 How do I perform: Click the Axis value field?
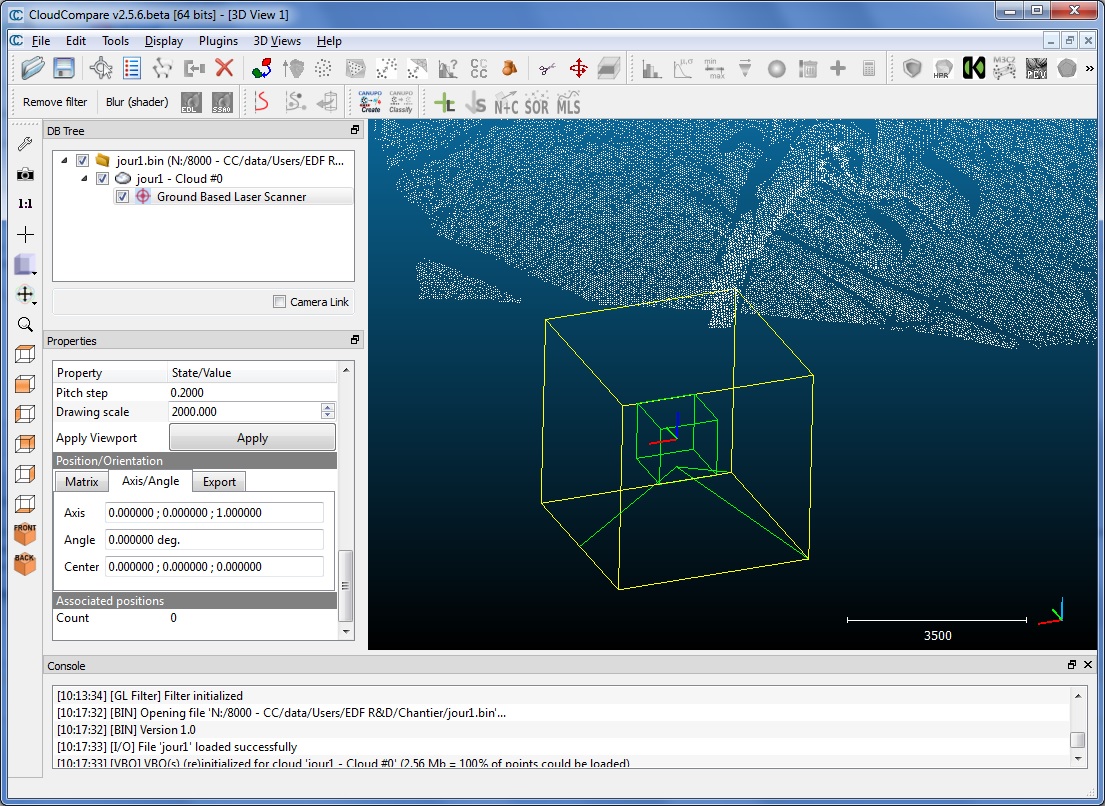click(214, 513)
